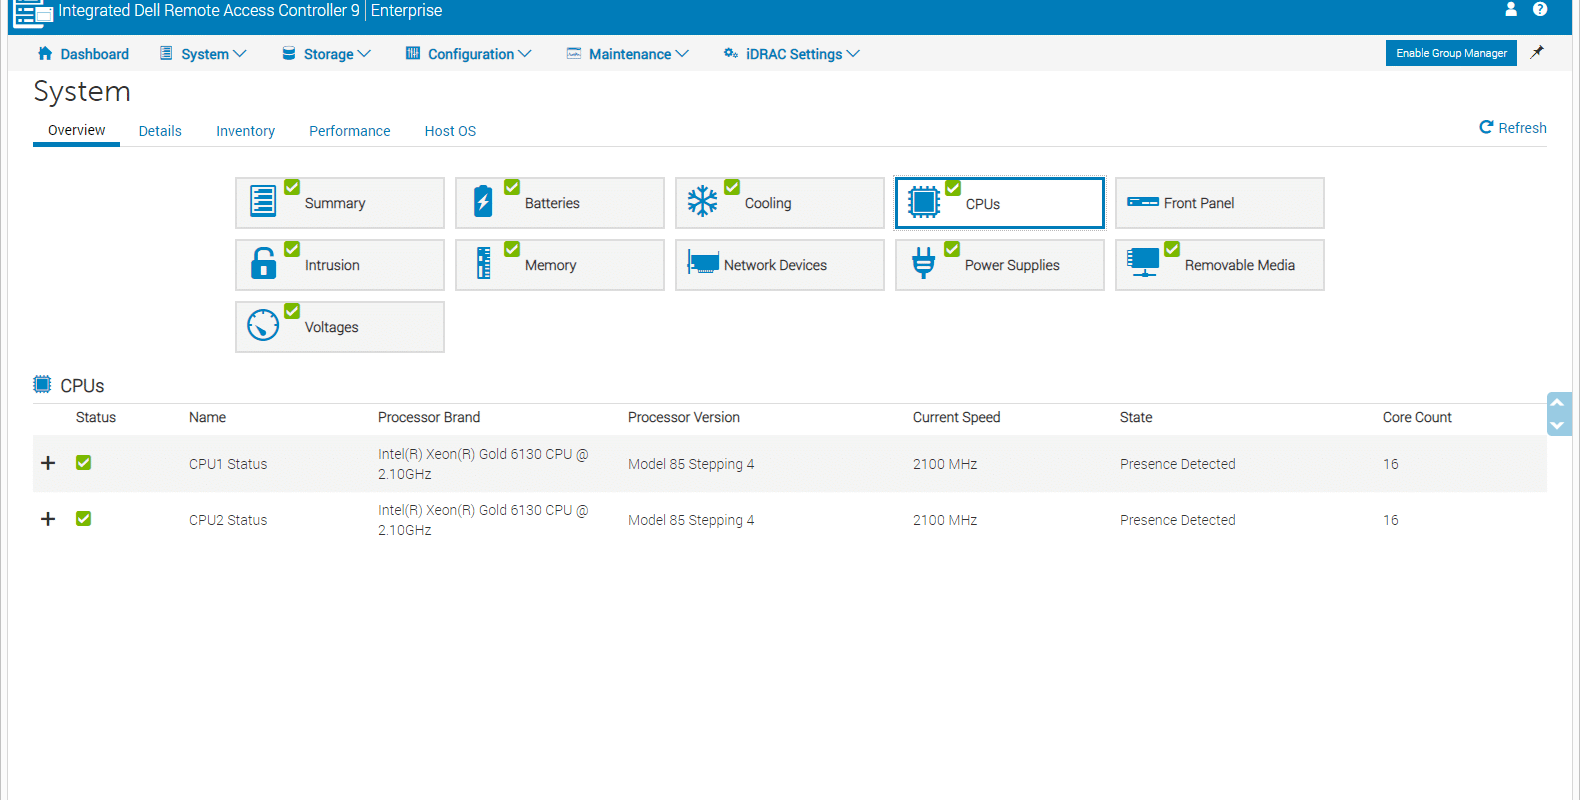The width and height of the screenshot is (1580, 800).
Task: Select the CPUs chip tile icon
Action: pos(924,202)
